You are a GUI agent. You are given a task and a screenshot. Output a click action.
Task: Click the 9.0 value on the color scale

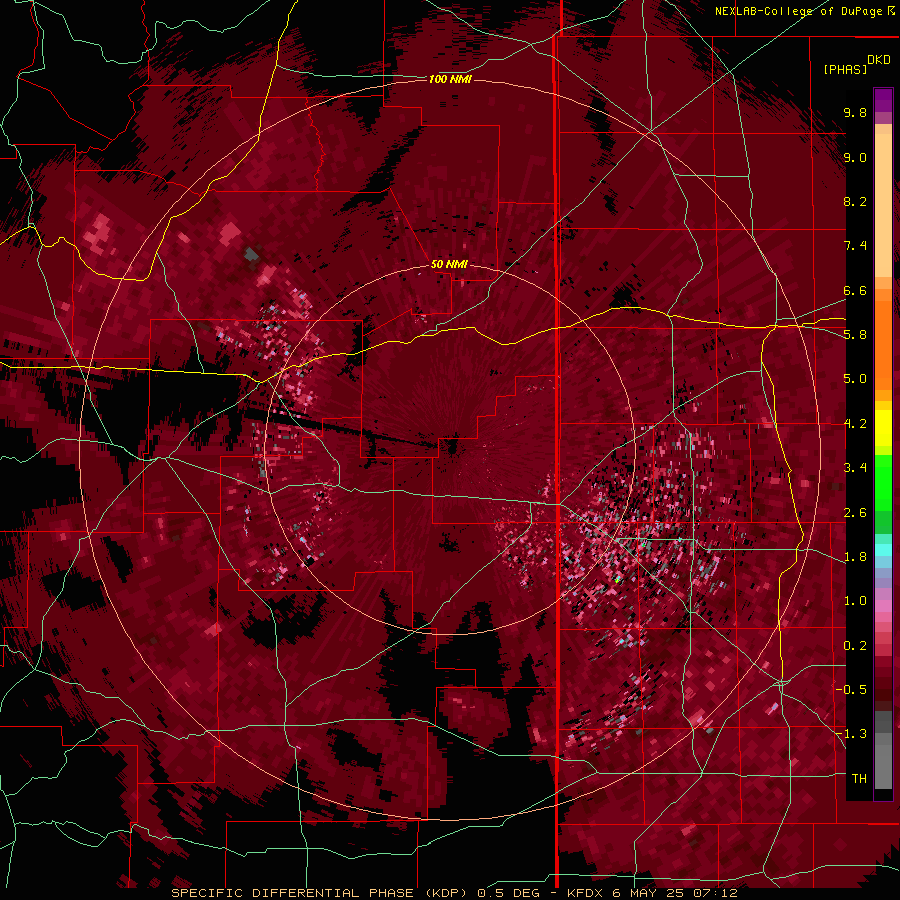tap(855, 157)
